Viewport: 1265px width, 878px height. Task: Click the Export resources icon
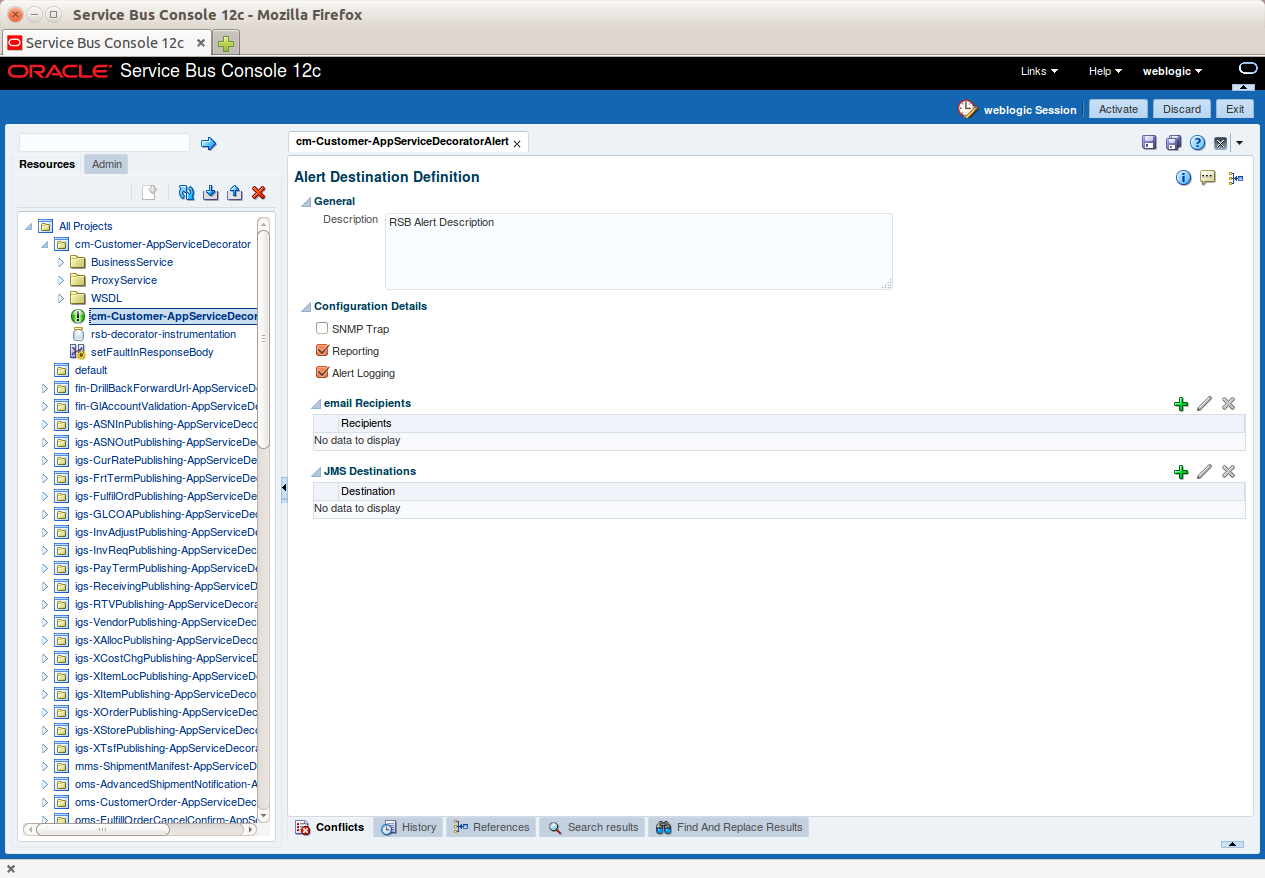click(235, 193)
